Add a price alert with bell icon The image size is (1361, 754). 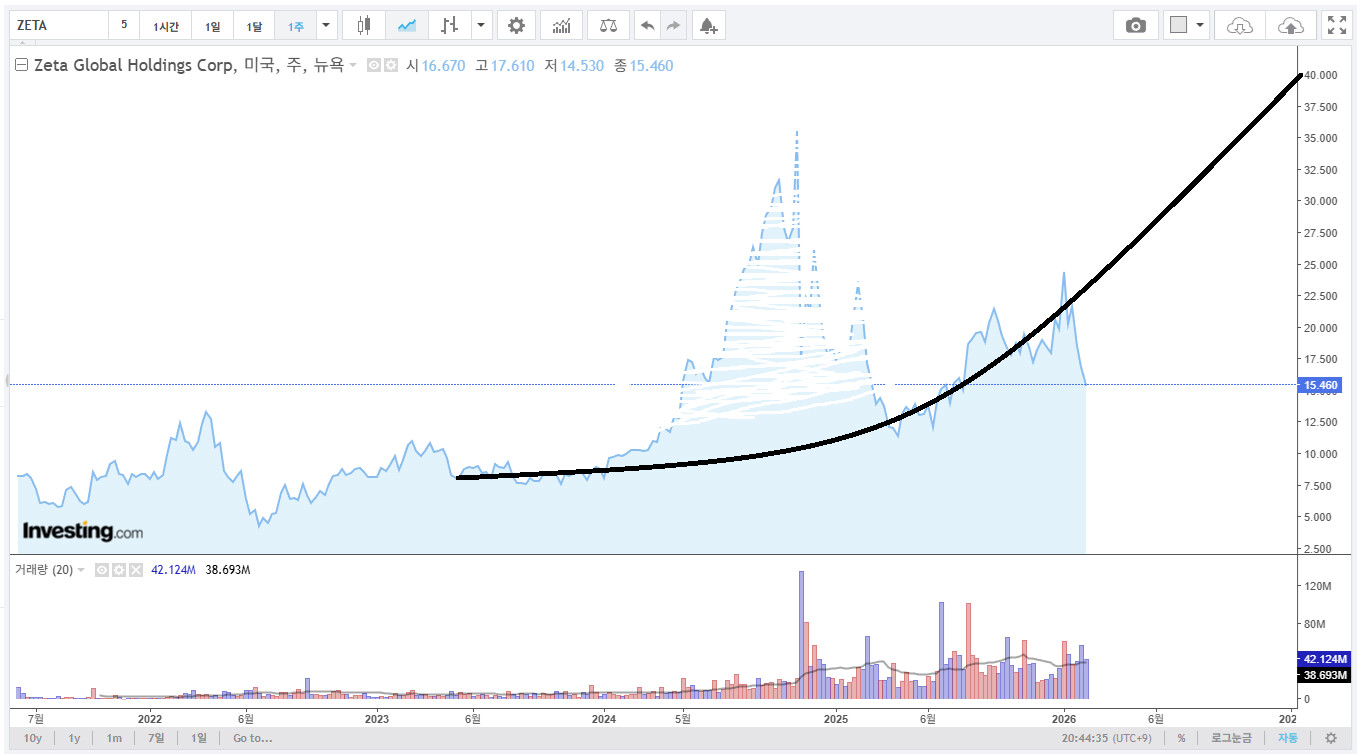point(708,25)
